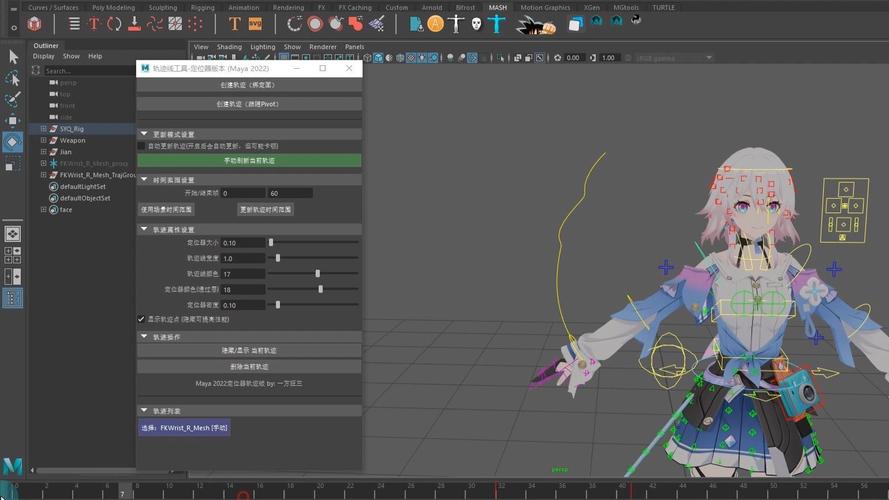
Task: Choose the Paint selection brush tool
Action: (12, 99)
